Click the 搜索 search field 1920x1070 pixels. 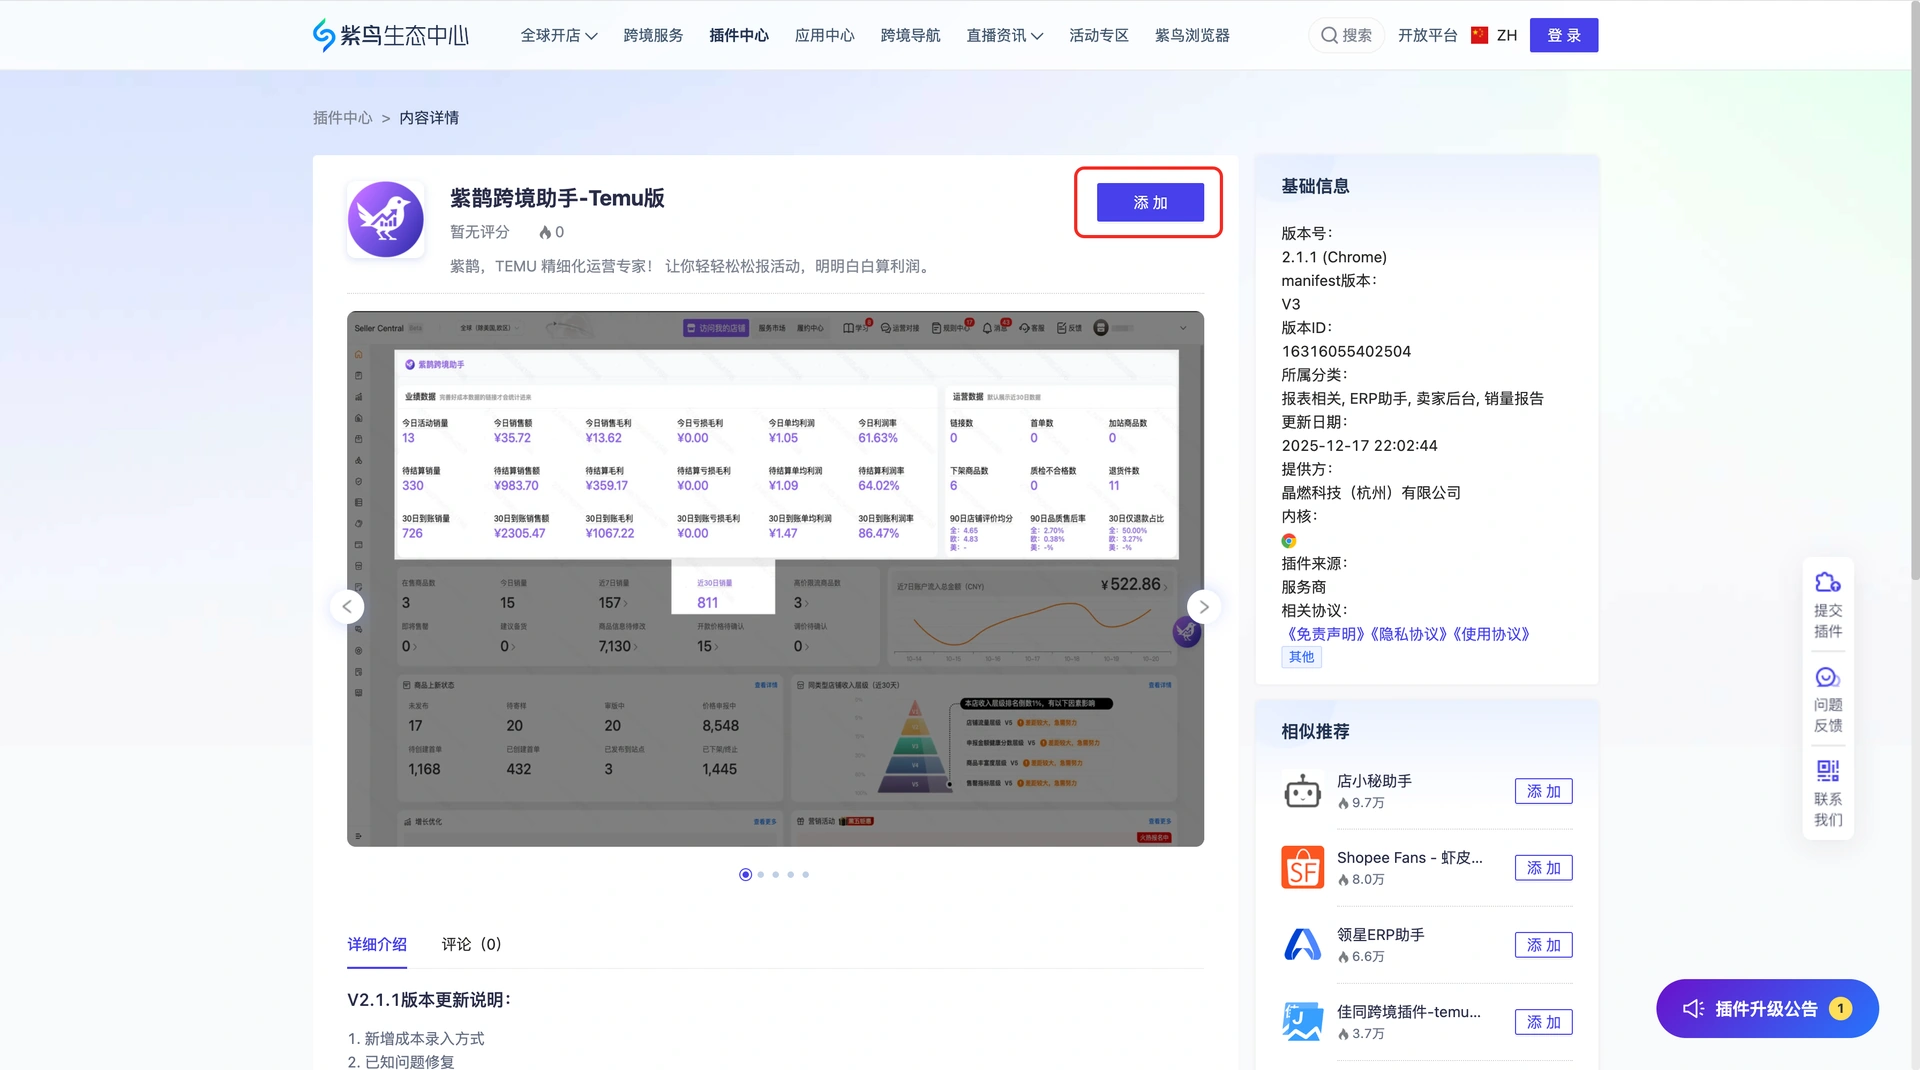(x=1346, y=35)
